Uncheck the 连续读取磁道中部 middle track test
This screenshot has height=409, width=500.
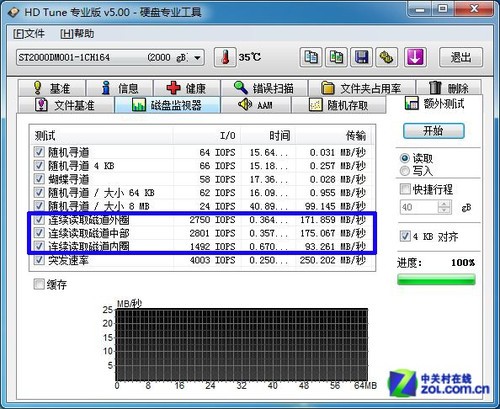39,233
